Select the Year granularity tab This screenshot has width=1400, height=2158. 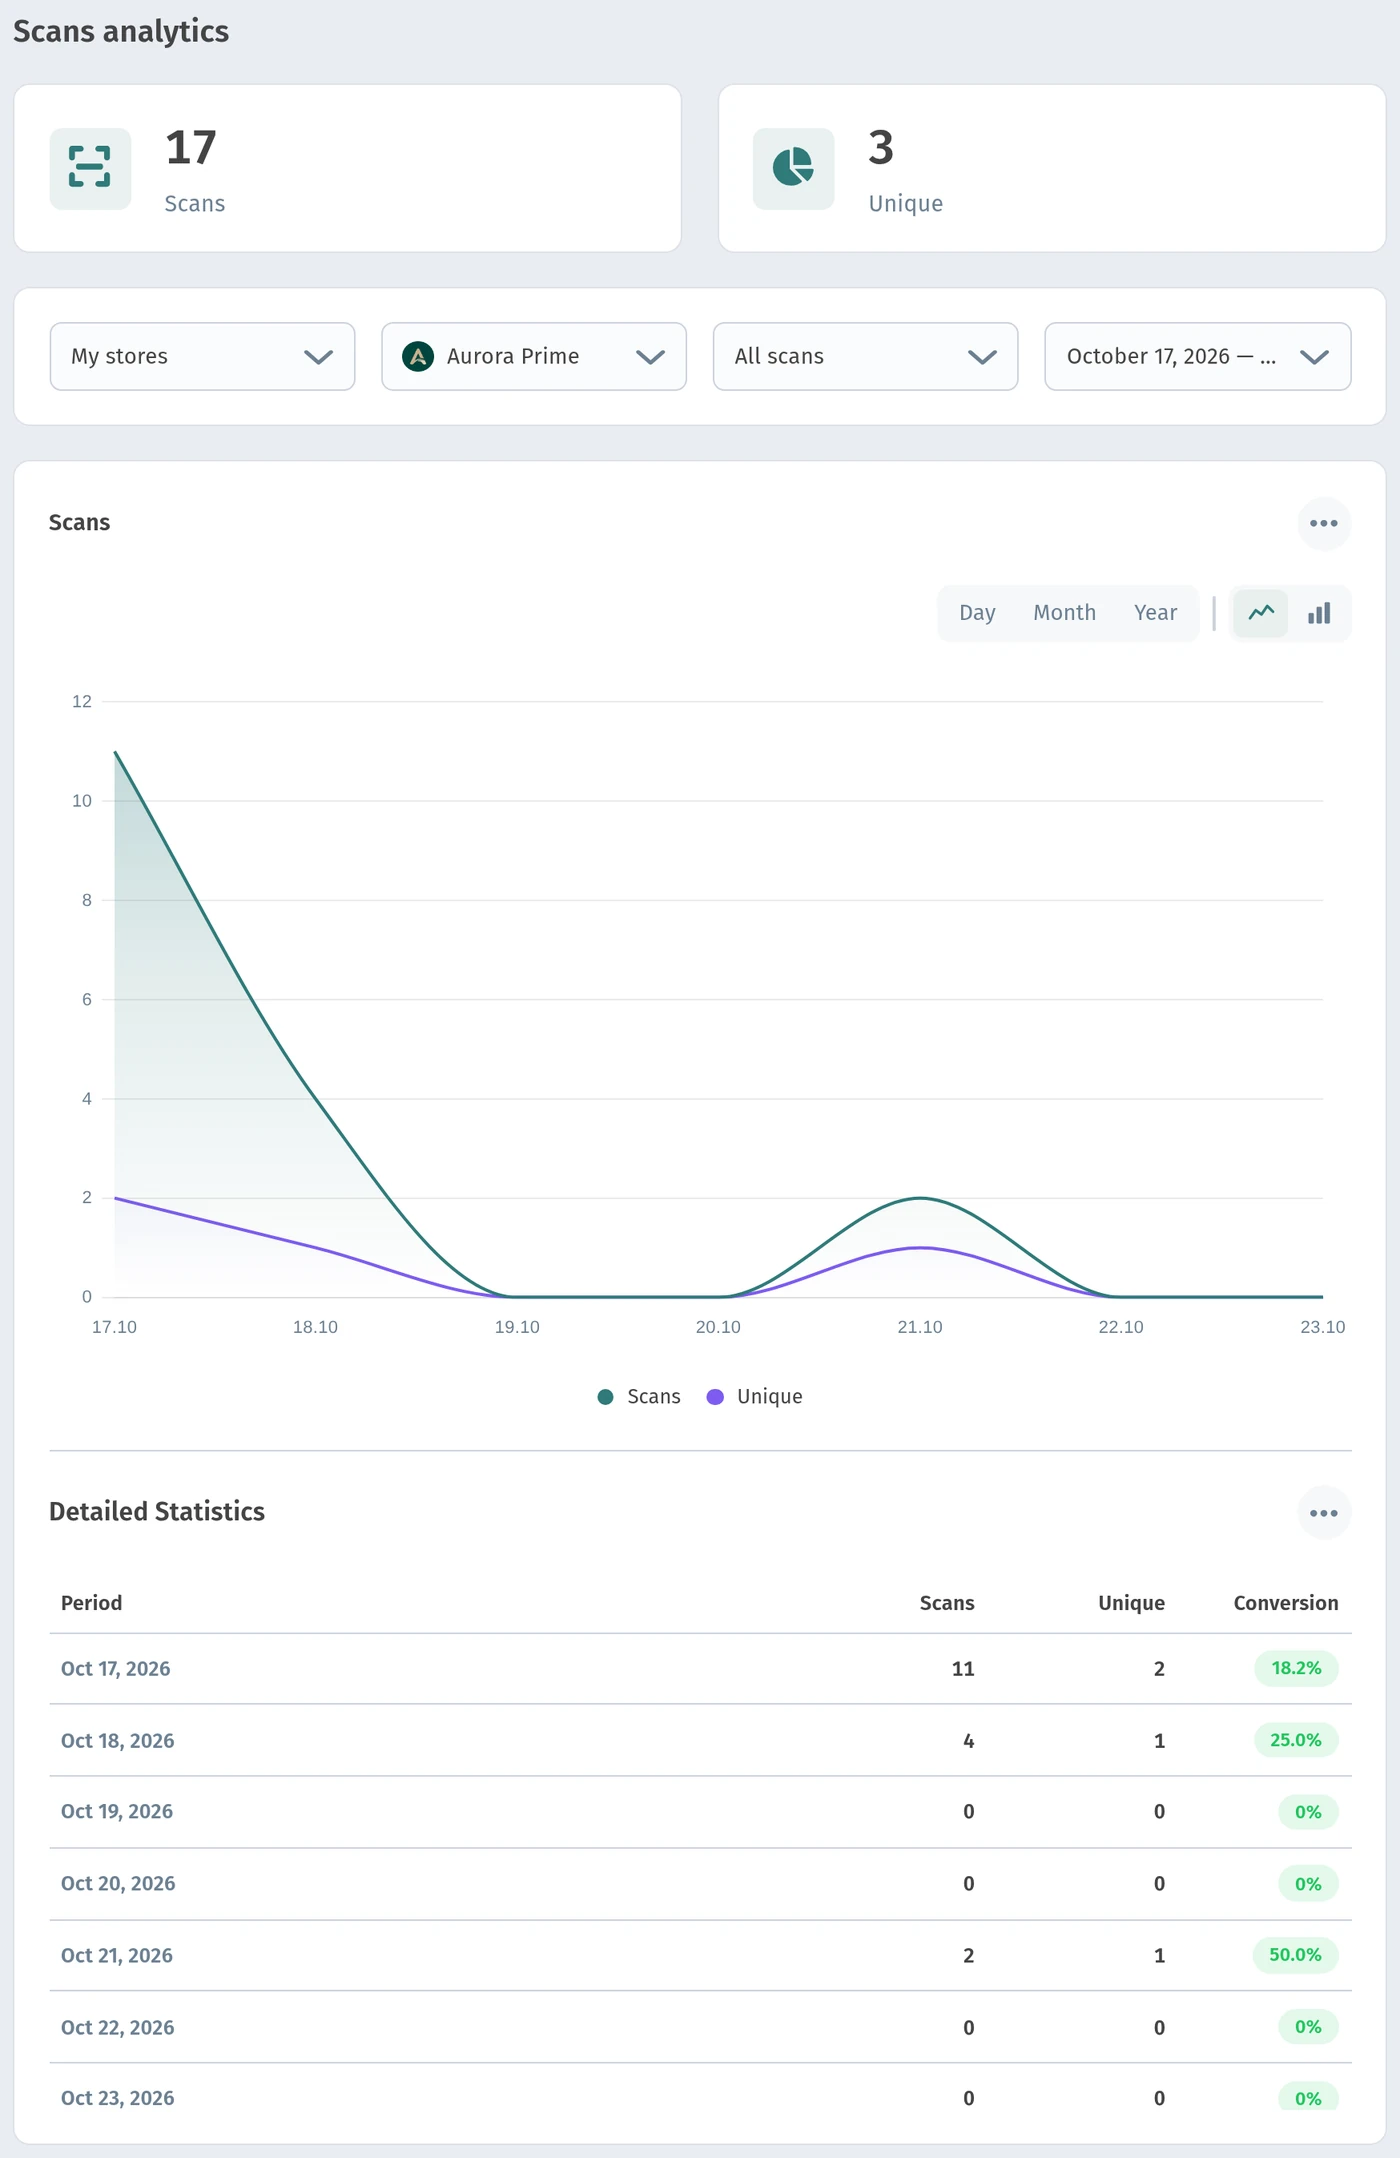point(1155,613)
